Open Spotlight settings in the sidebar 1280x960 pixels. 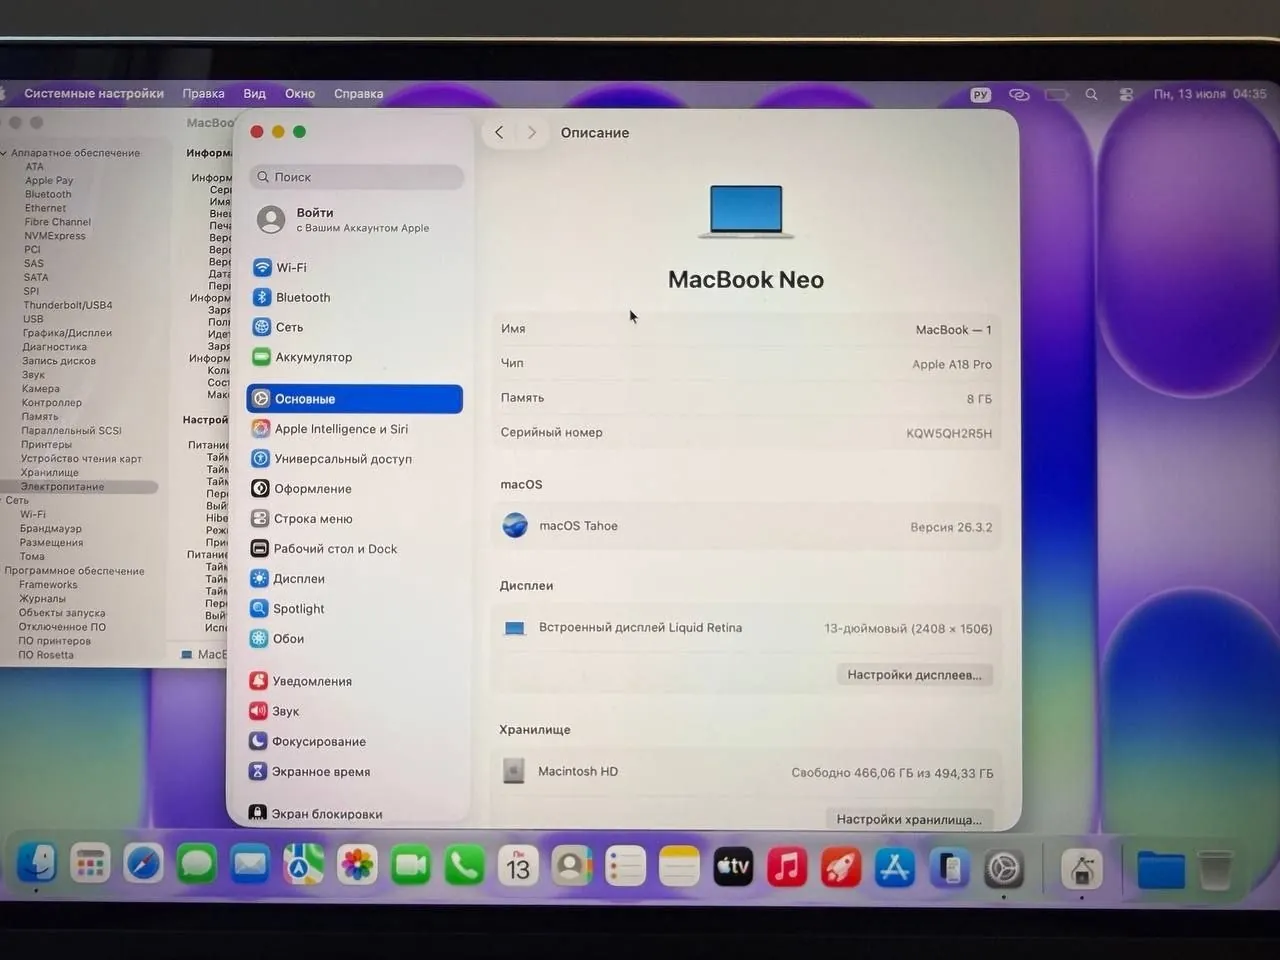tap(355, 609)
